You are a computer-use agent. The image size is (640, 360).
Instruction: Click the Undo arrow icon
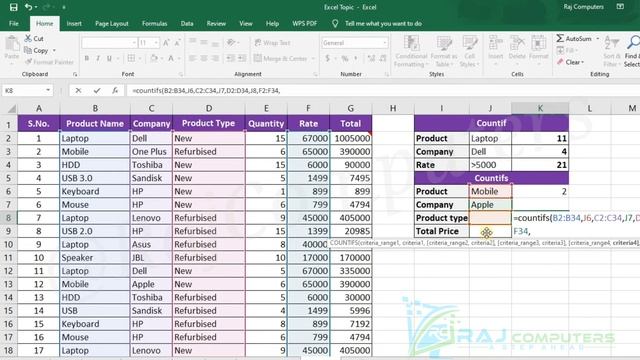(28, 7)
